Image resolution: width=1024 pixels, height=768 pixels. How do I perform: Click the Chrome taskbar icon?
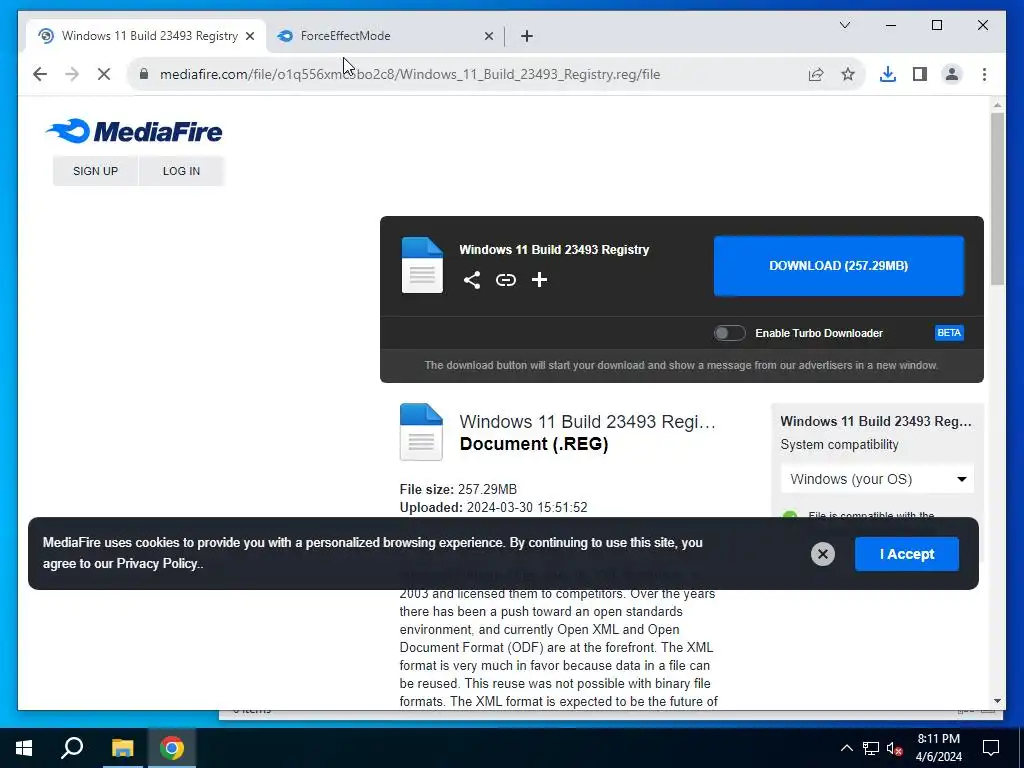click(x=172, y=748)
